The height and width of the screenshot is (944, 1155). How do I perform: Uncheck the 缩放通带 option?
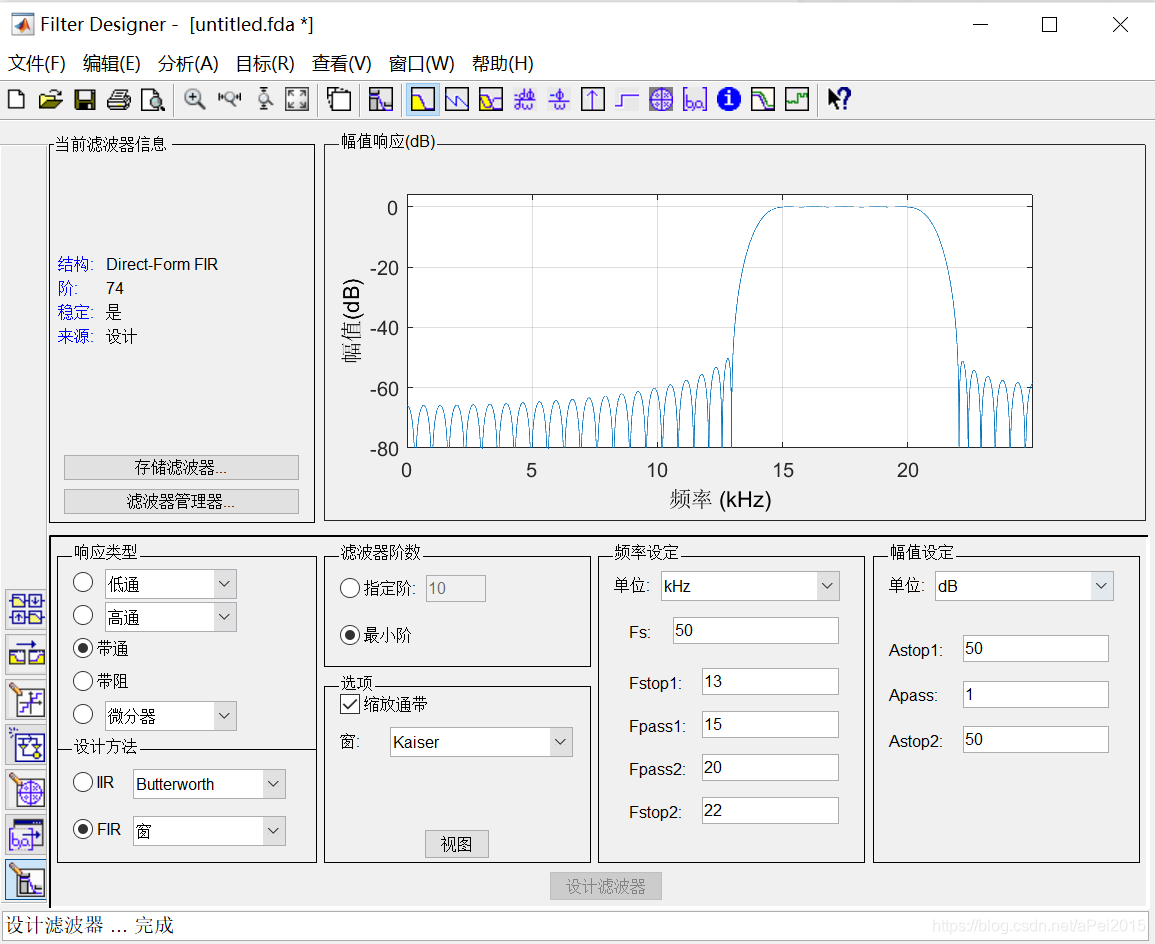tap(350, 704)
